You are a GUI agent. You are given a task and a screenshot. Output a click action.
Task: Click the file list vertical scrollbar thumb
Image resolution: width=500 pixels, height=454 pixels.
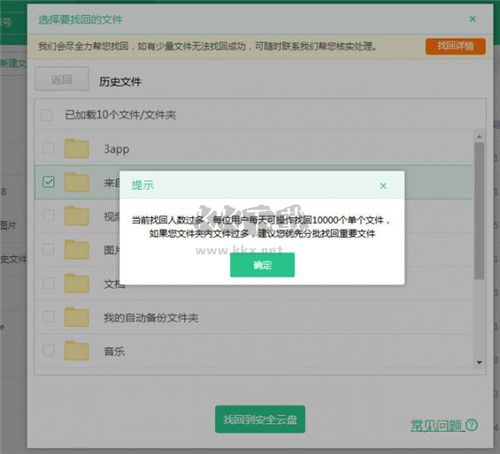[x=479, y=211]
